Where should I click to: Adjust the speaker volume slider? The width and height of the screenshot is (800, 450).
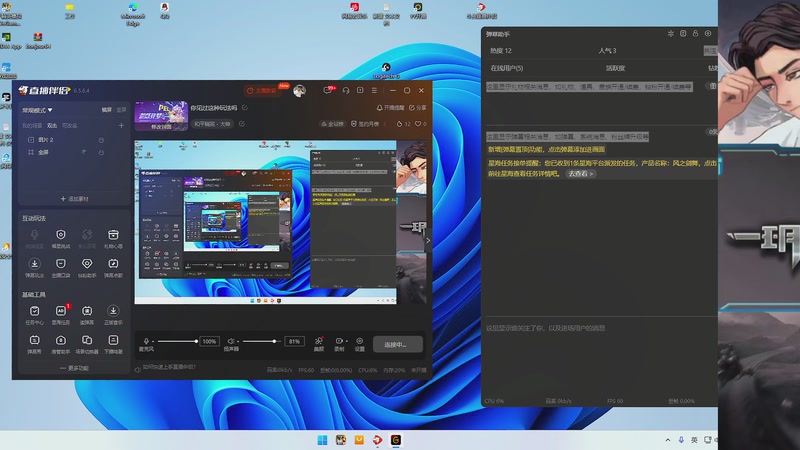(x=262, y=341)
